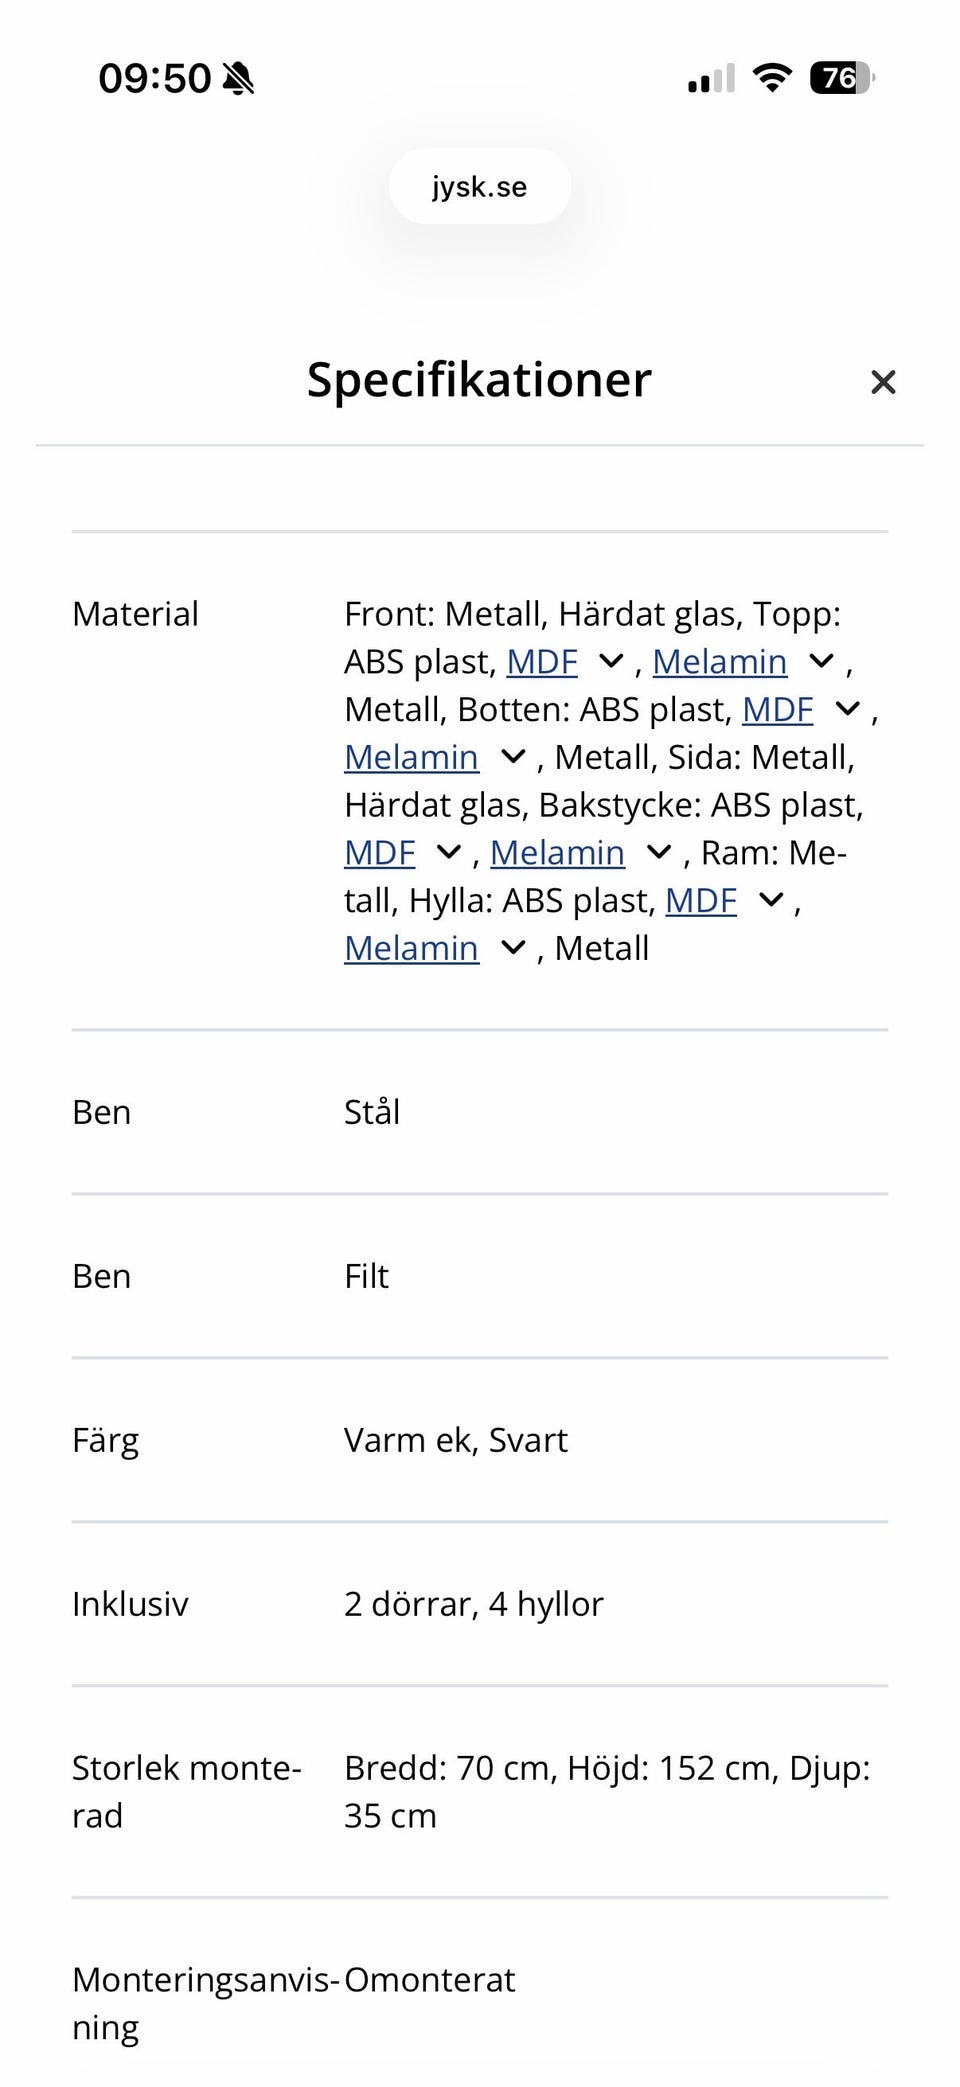
Task: Expand chevron beside Topp's MDF link
Action: pos(610,662)
